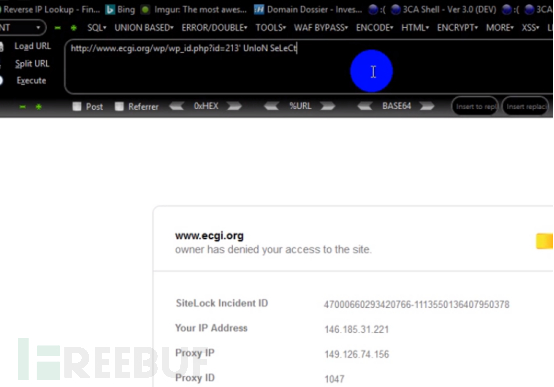Image resolution: width=554 pixels, height=387 pixels.
Task: Open the ERROR/DOUBLE dropdown
Action: point(214,28)
